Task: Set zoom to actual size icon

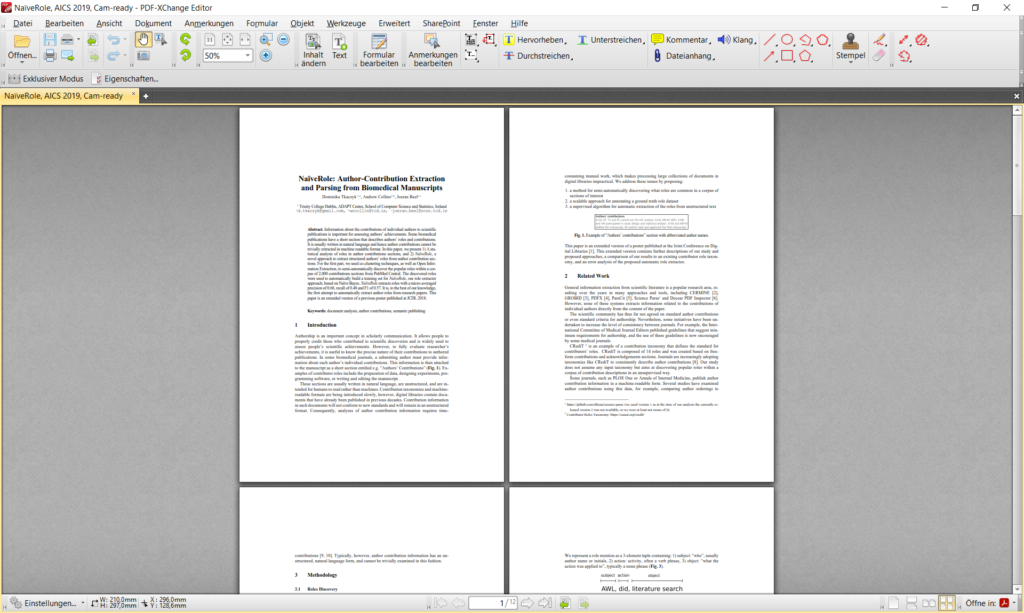Action: pyautogui.click(x=210, y=40)
